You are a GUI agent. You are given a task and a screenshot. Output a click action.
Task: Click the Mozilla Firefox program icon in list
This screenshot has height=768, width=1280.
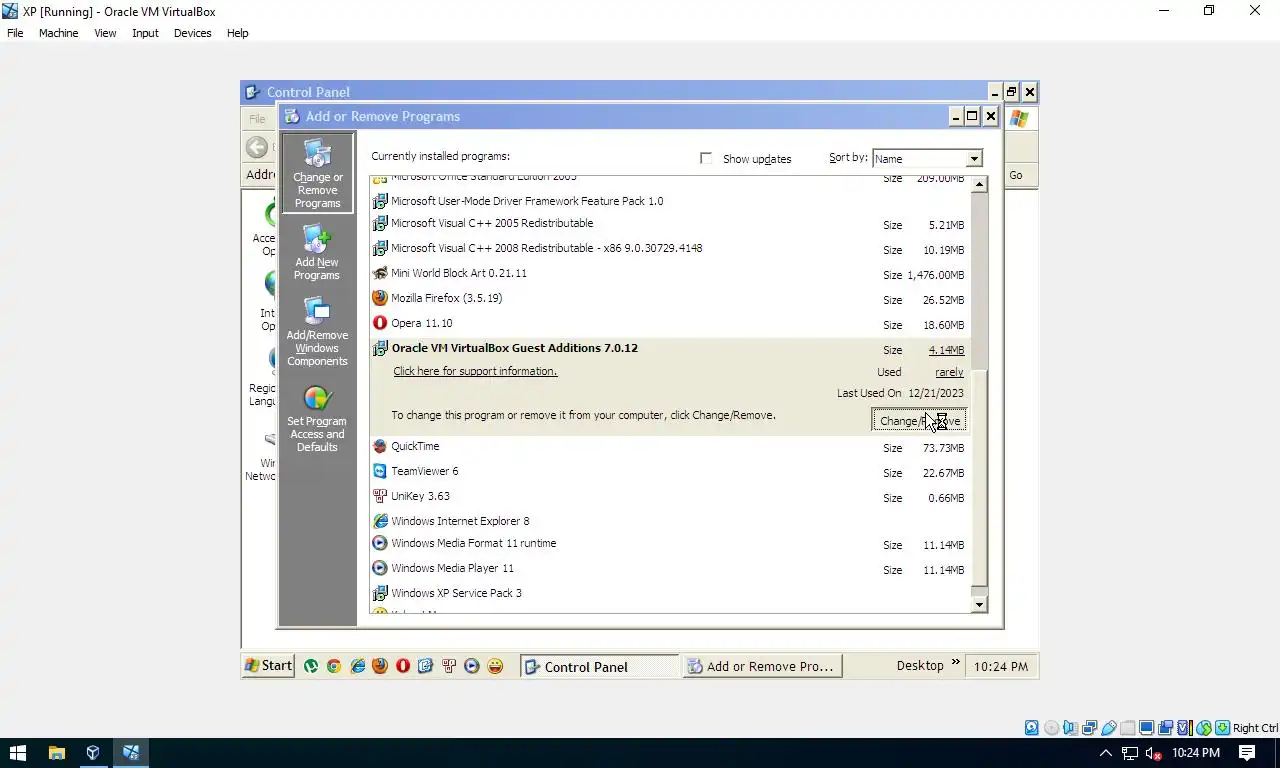[x=380, y=298]
